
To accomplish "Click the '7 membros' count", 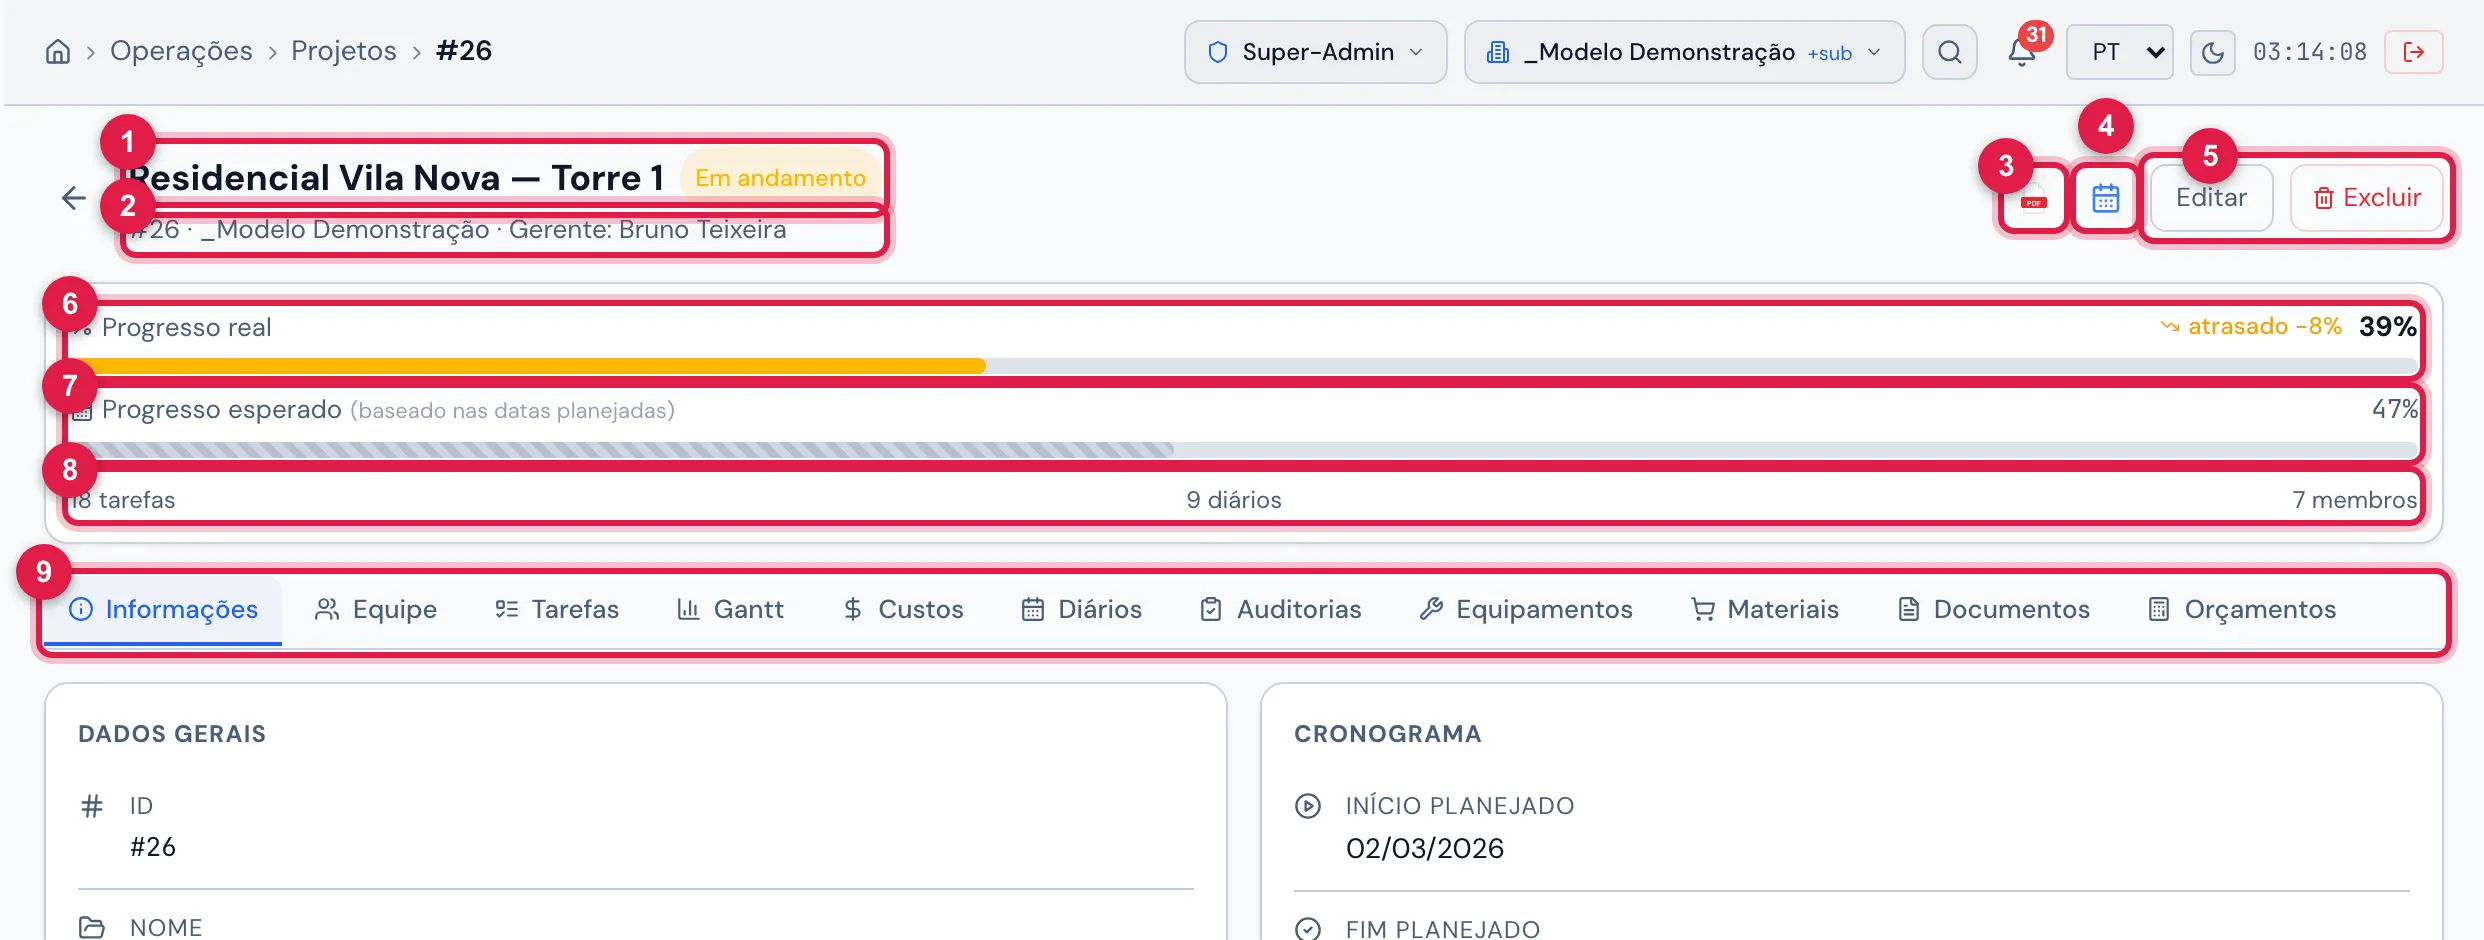I will pyautogui.click(x=2355, y=500).
